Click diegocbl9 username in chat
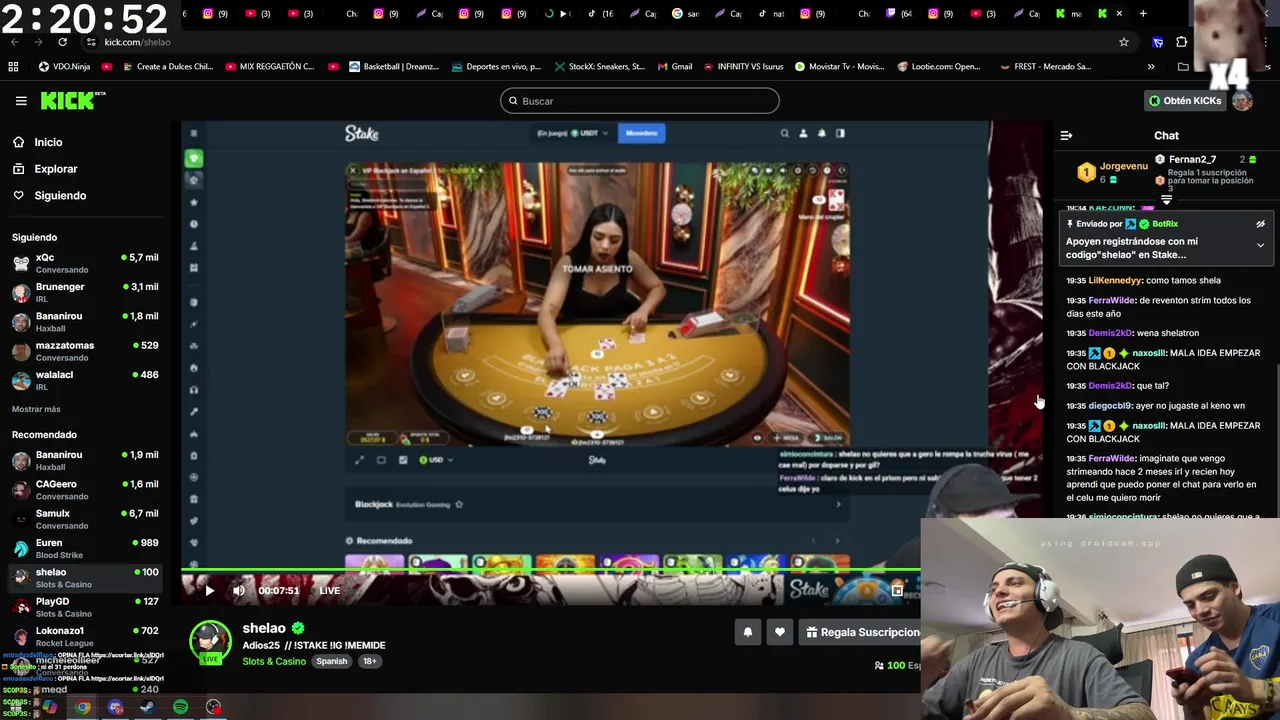1280x720 pixels. point(1110,406)
